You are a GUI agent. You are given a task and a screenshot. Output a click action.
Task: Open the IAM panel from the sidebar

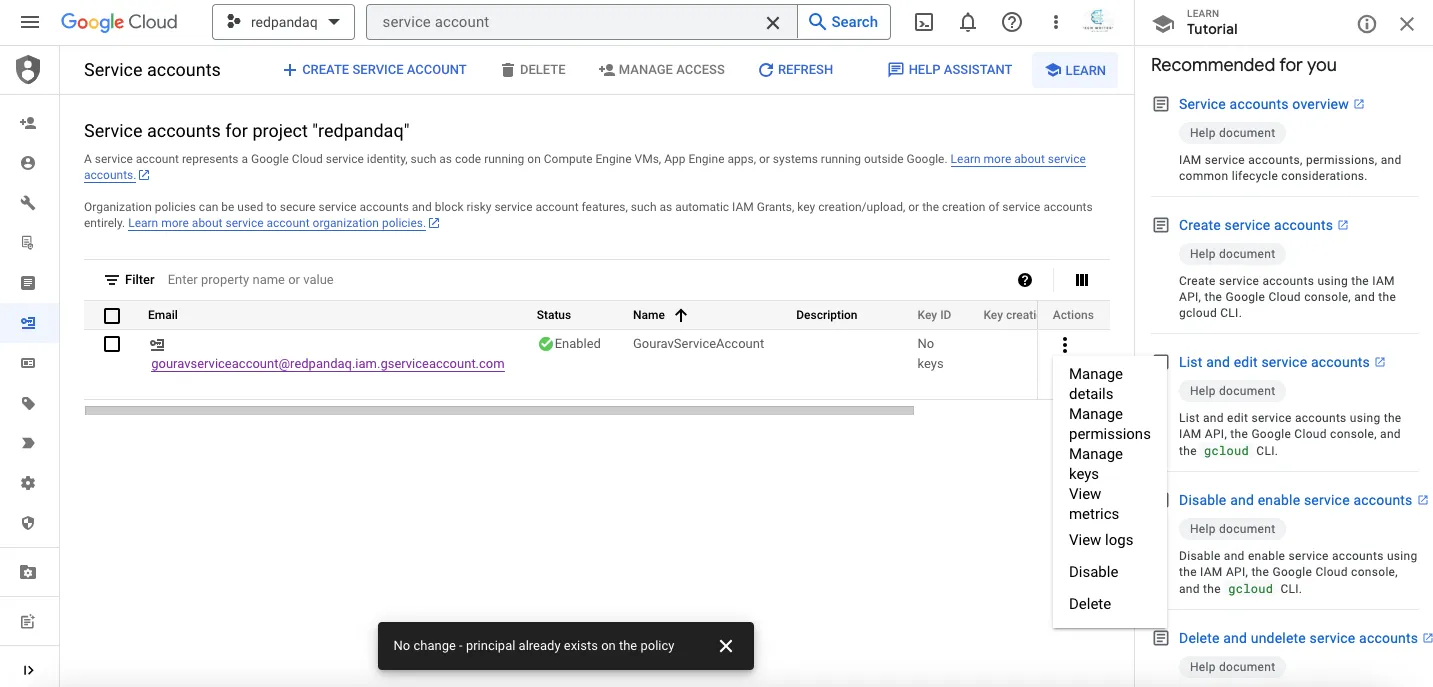click(28, 122)
